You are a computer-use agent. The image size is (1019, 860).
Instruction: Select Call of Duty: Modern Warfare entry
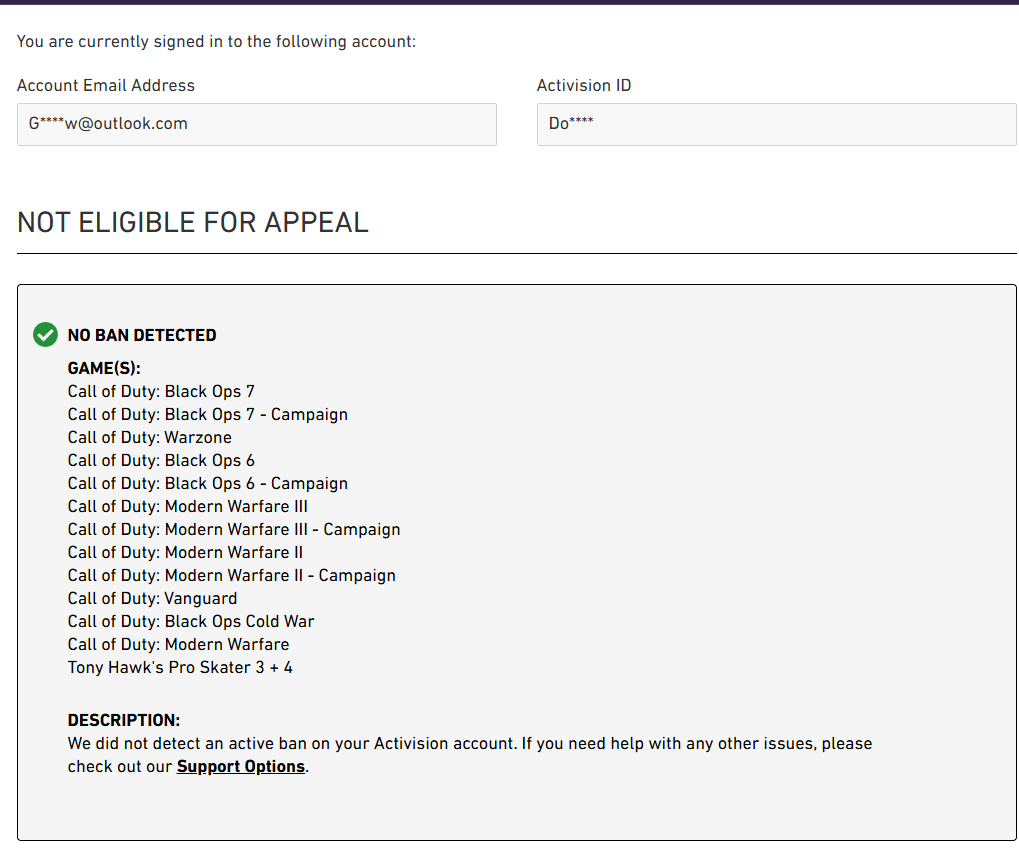(179, 645)
